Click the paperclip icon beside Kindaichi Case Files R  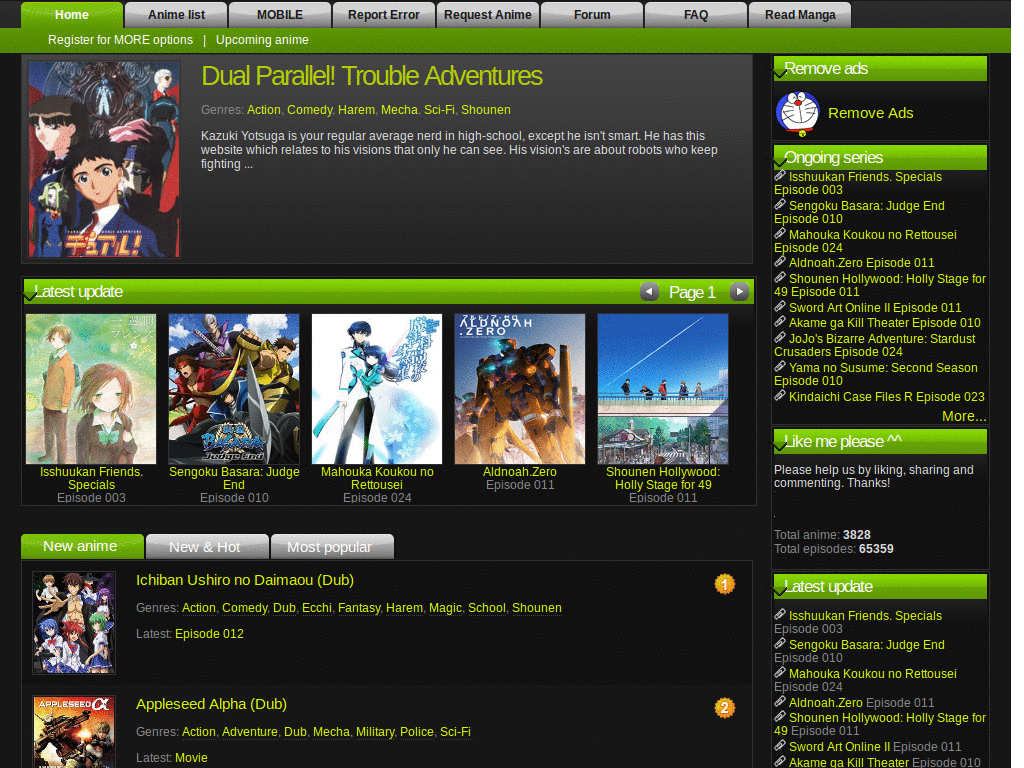tap(779, 396)
